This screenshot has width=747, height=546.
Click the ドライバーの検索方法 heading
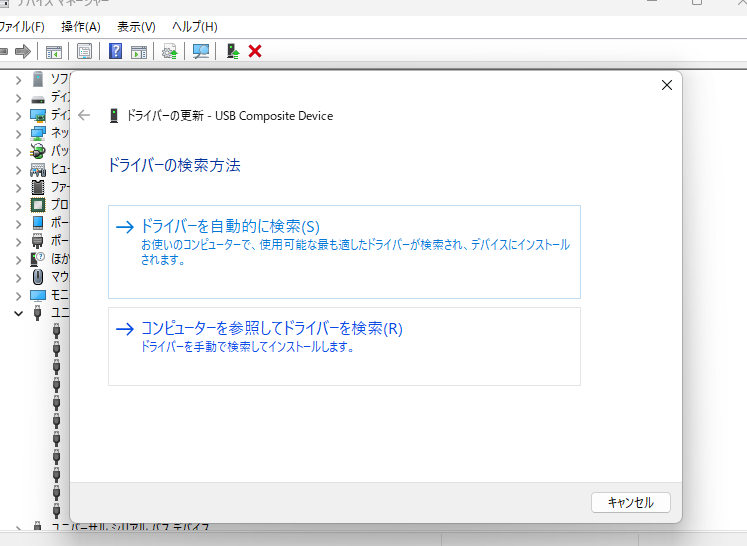(174, 165)
